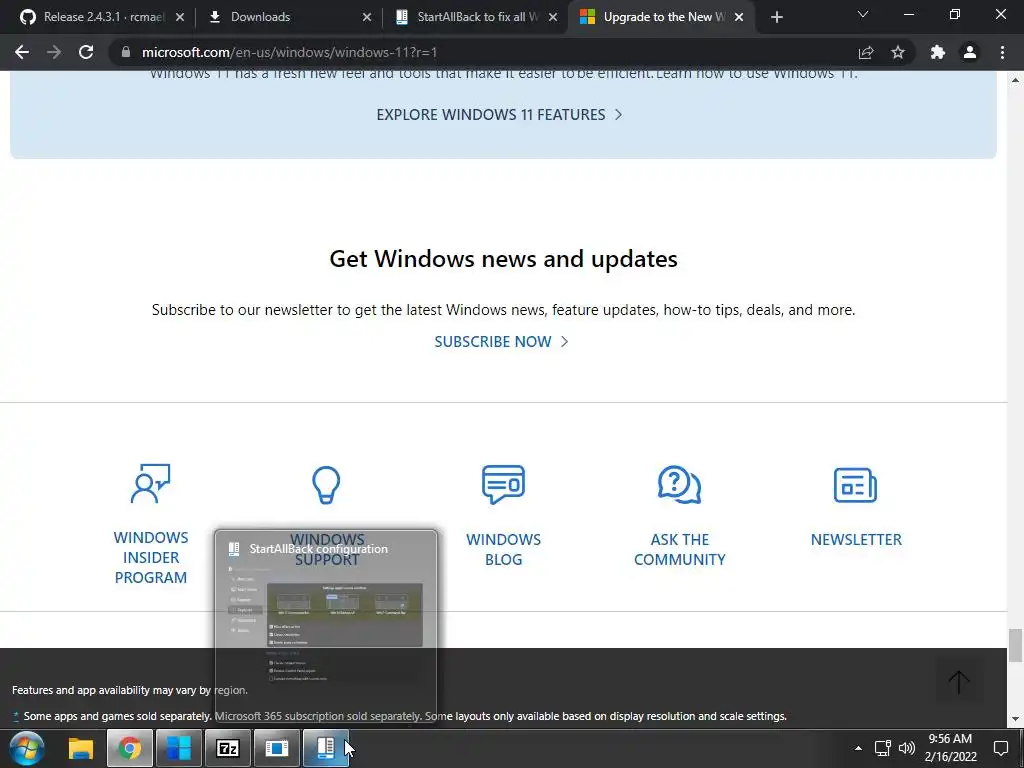This screenshot has width=1024, height=768.
Task: Expand the tab search chevron
Action: 863,14
